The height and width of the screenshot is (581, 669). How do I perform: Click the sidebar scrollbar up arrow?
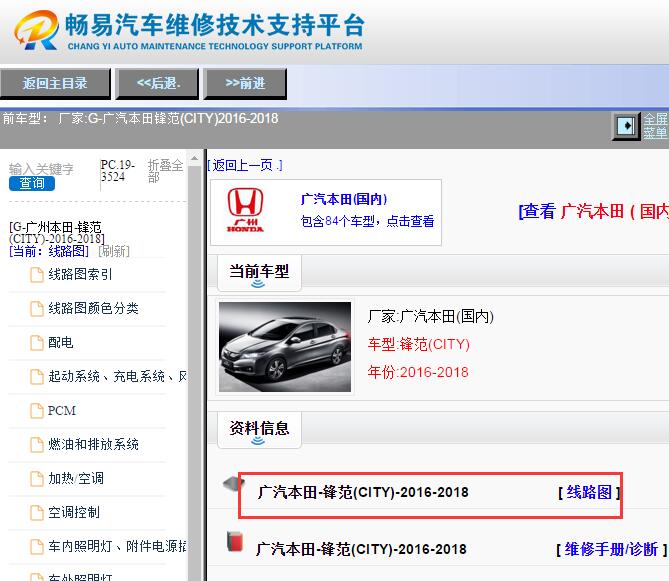195,158
